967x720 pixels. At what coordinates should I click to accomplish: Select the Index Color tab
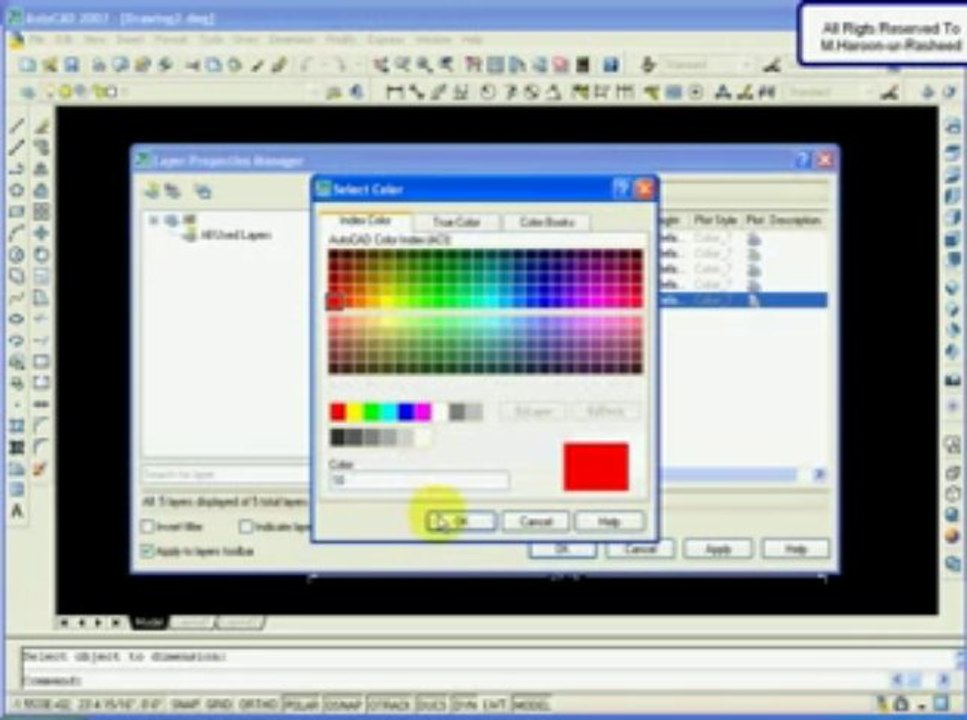point(365,220)
